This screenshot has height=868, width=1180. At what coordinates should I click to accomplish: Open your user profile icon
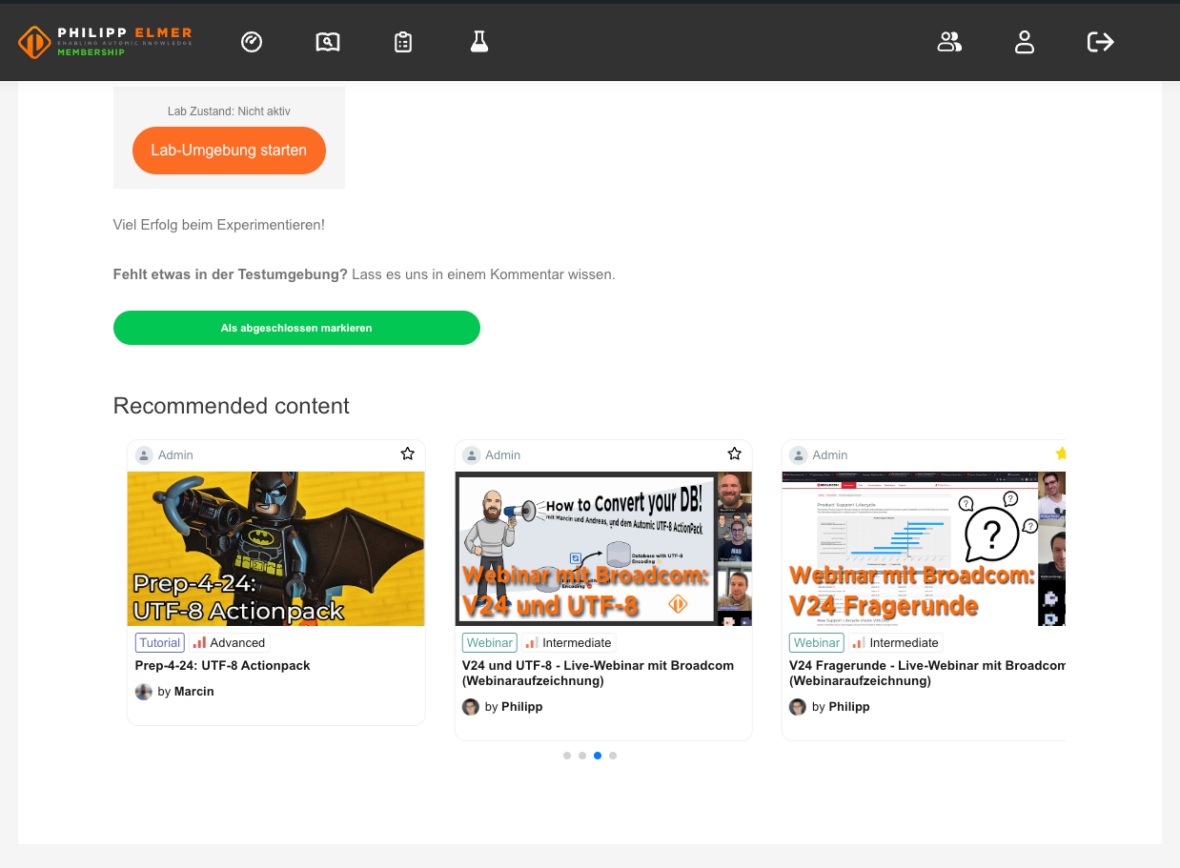(1024, 42)
